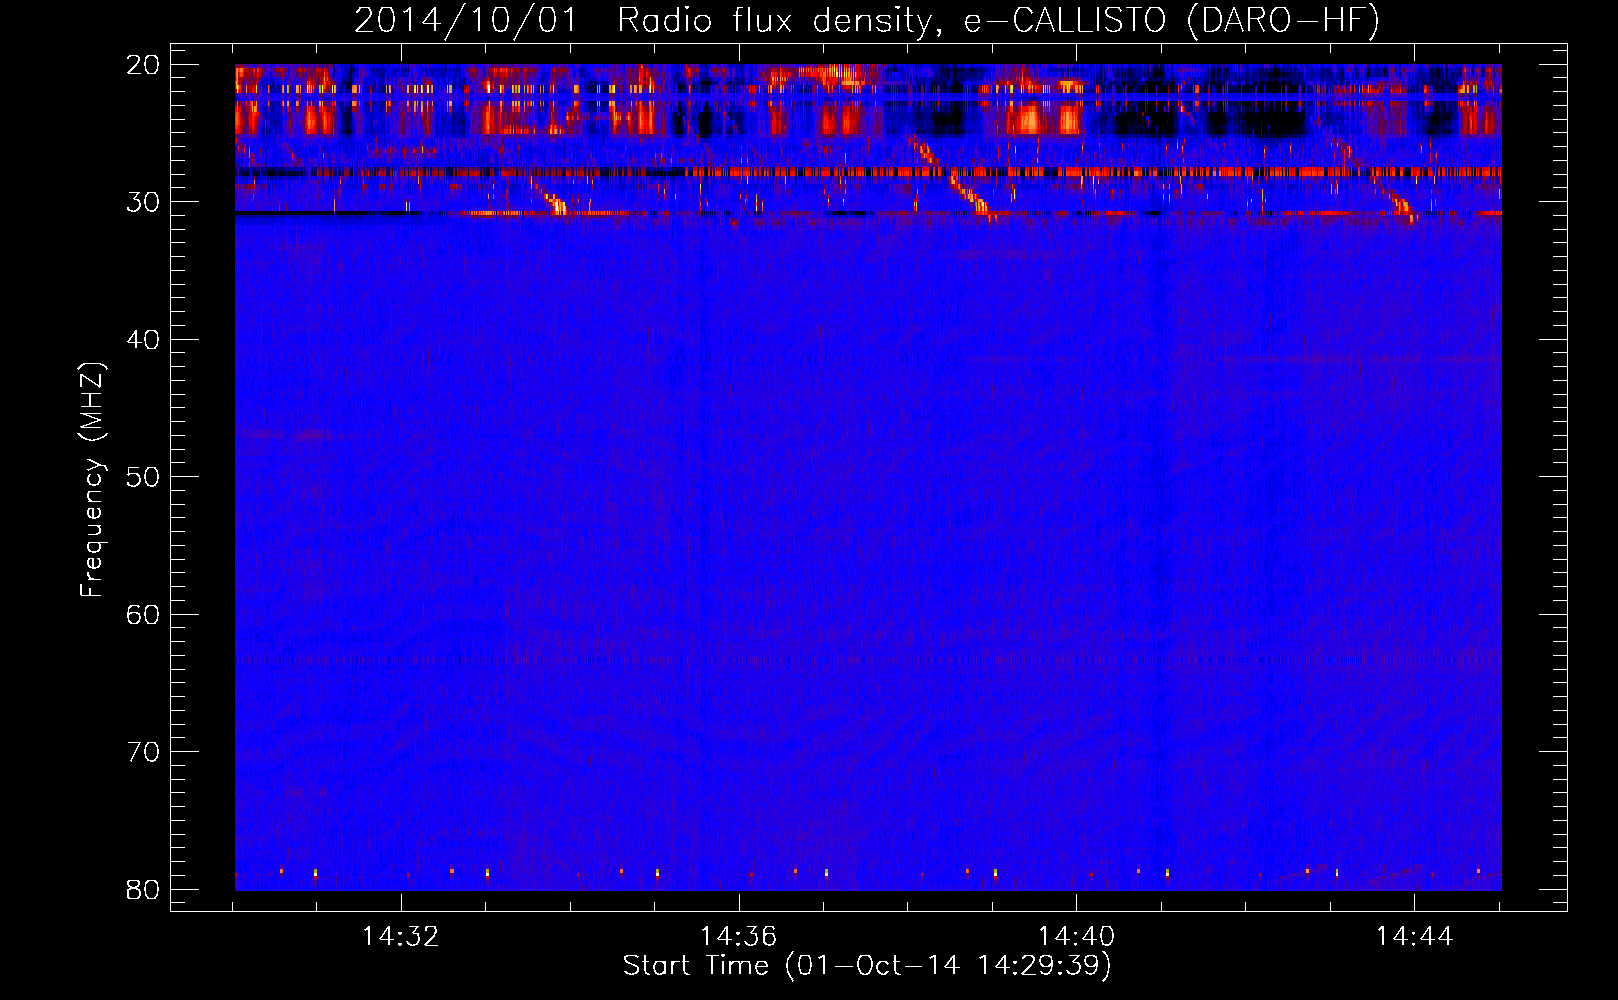This screenshot has height=1000, width=1618.
Task: Click the 14:44 time tick label
Action: click(1414, 937)
